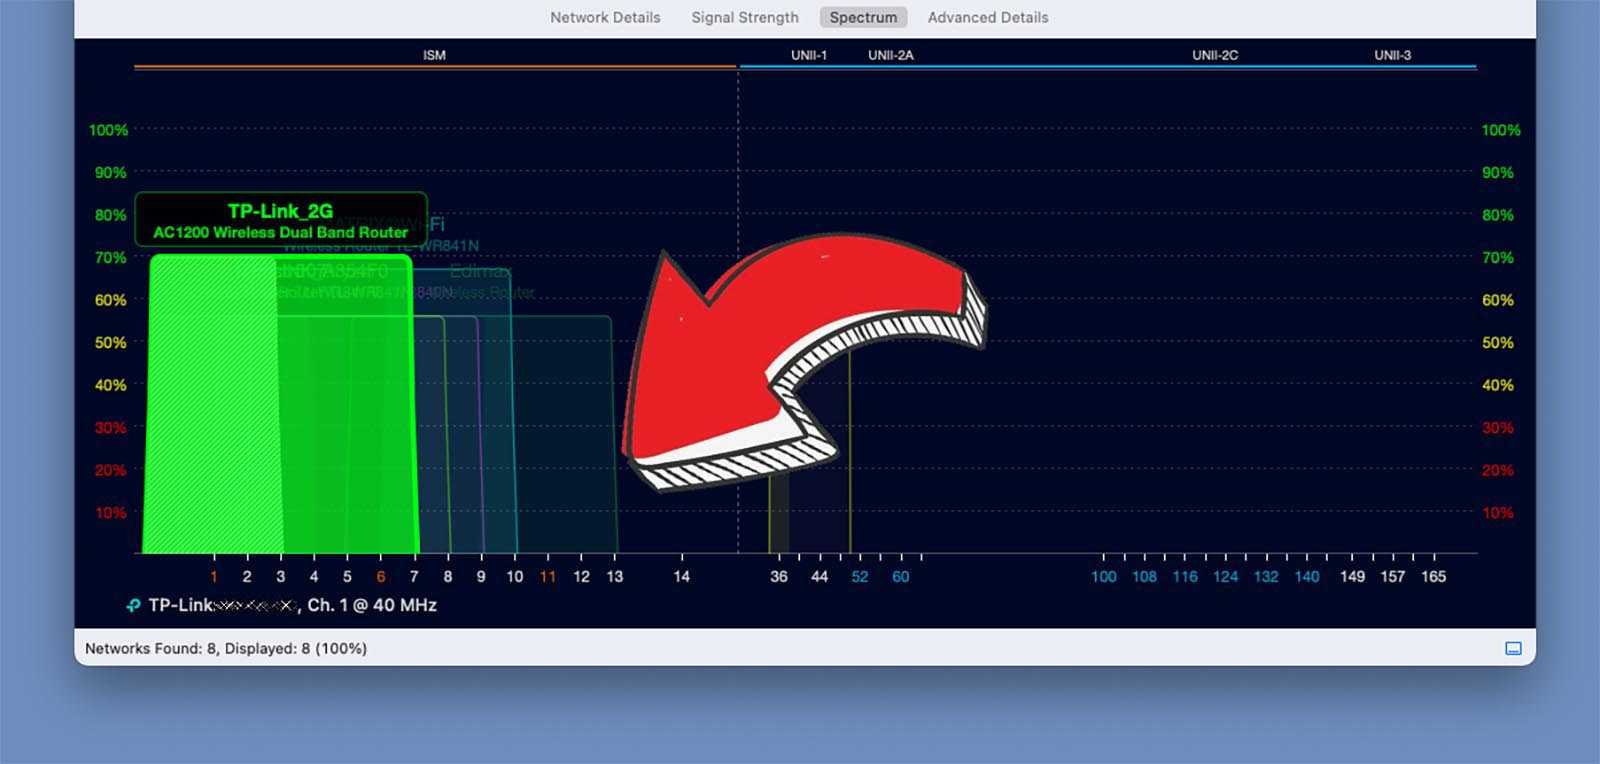The height and width of the screenshot is (764, 1600).
Task: Click the UNII-1 band label
Action: click(809, 55)
